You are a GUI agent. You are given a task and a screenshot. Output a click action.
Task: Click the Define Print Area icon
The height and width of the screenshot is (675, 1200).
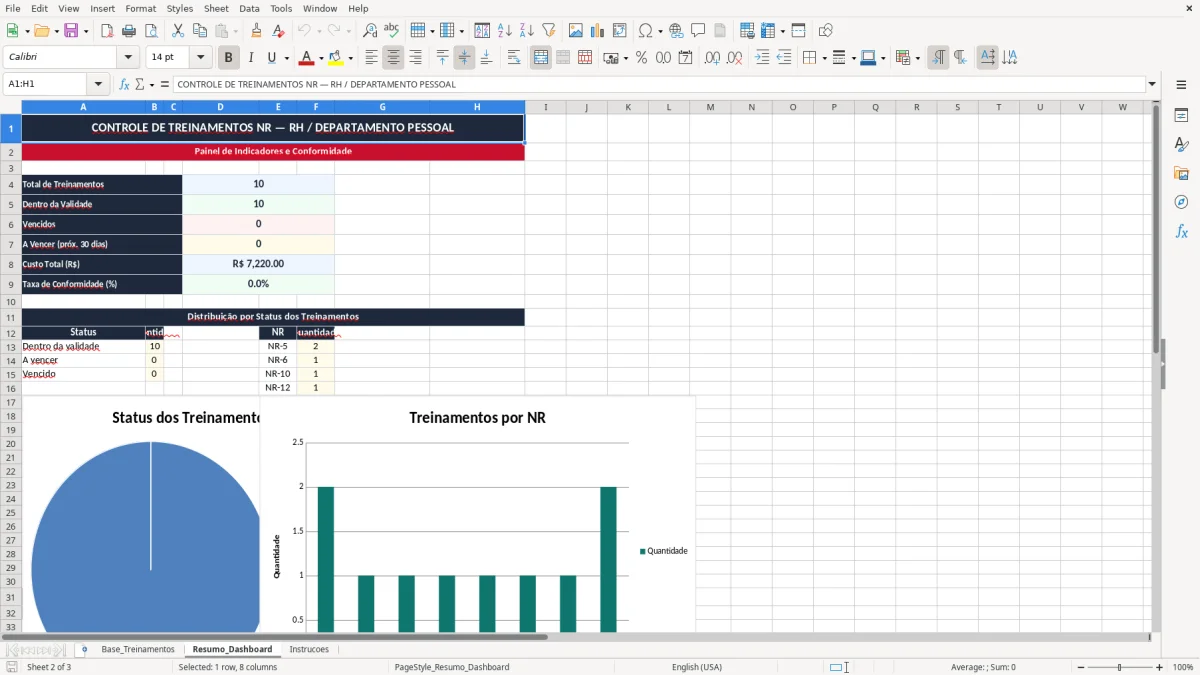746,31
